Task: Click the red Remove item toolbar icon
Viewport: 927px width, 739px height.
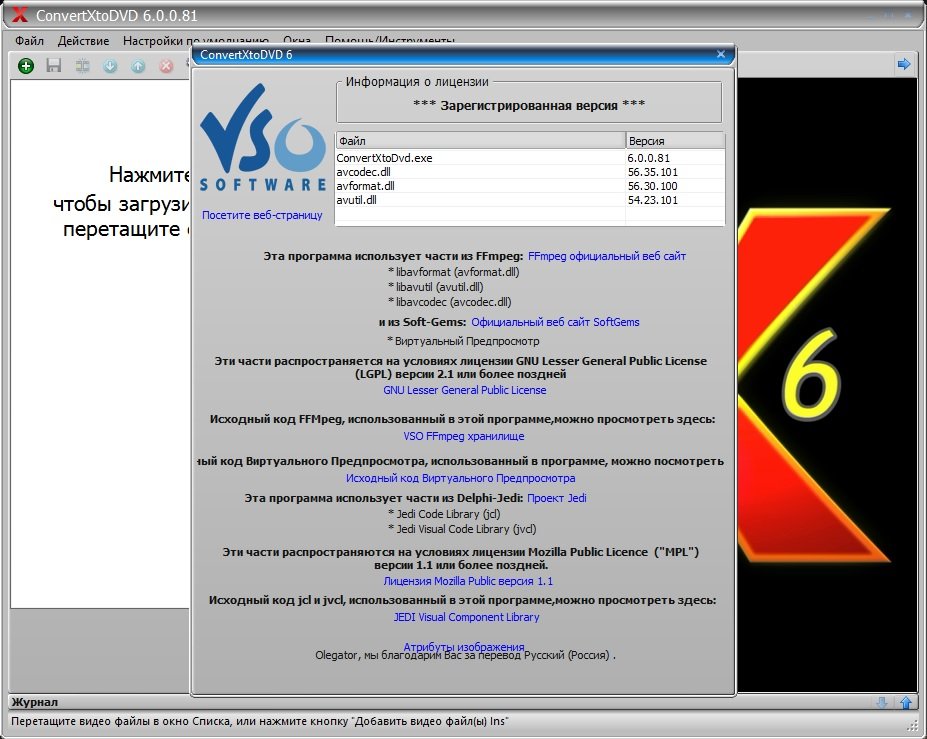Action: click(x=166, y=66)
